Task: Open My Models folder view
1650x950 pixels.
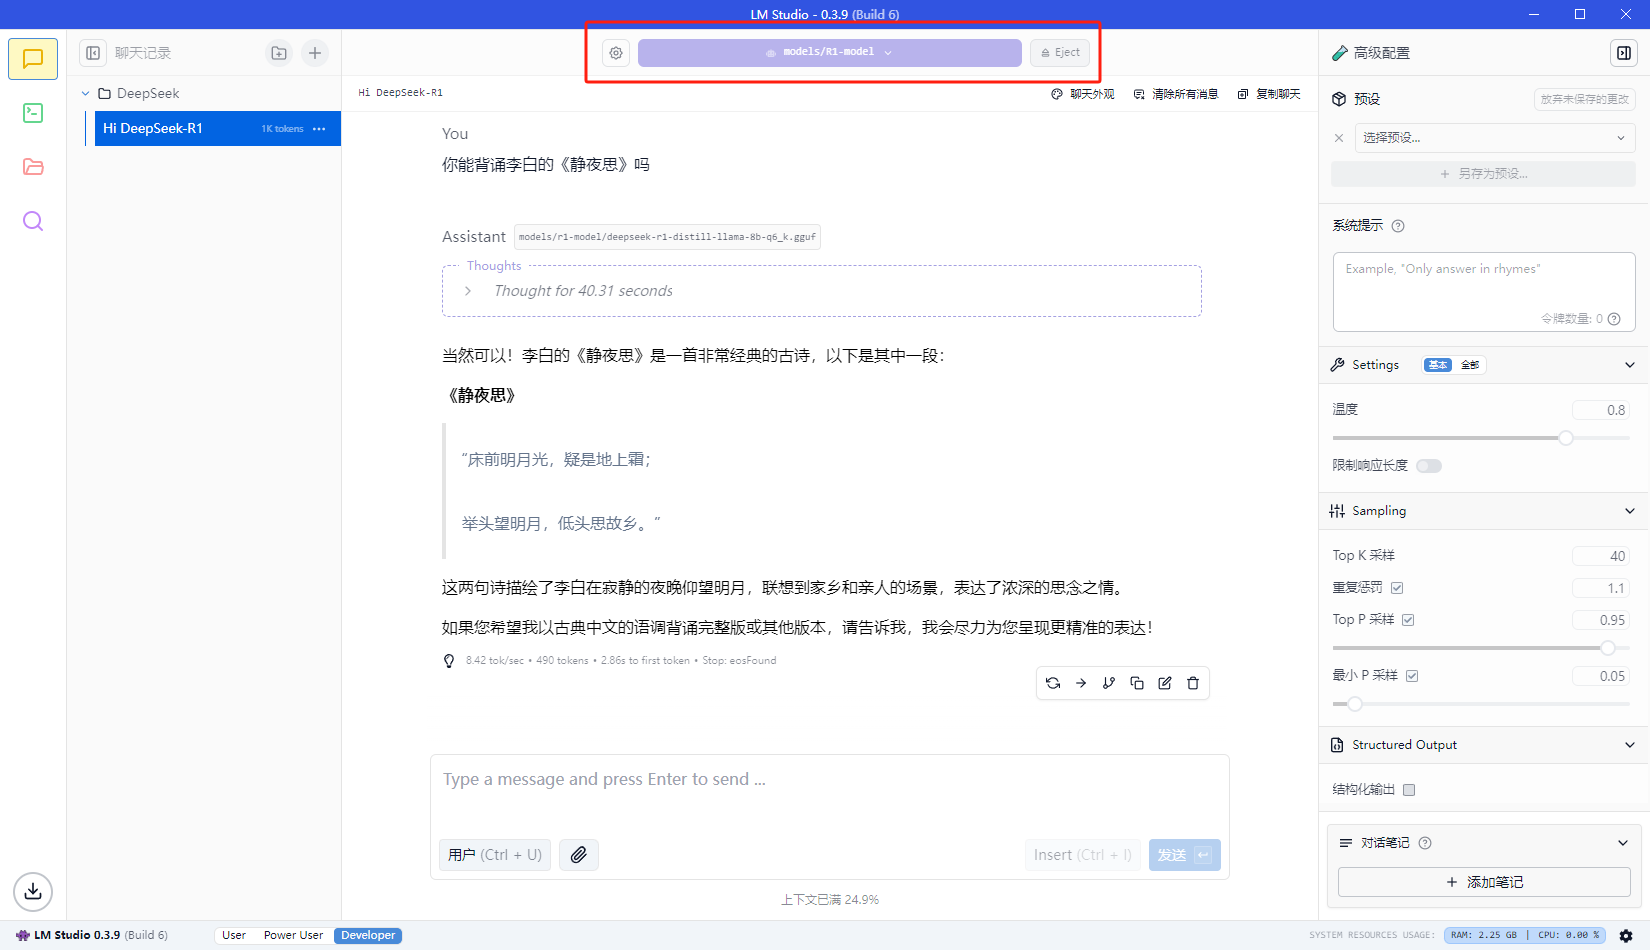Action: pyautogui.click(x=33, y=167)
